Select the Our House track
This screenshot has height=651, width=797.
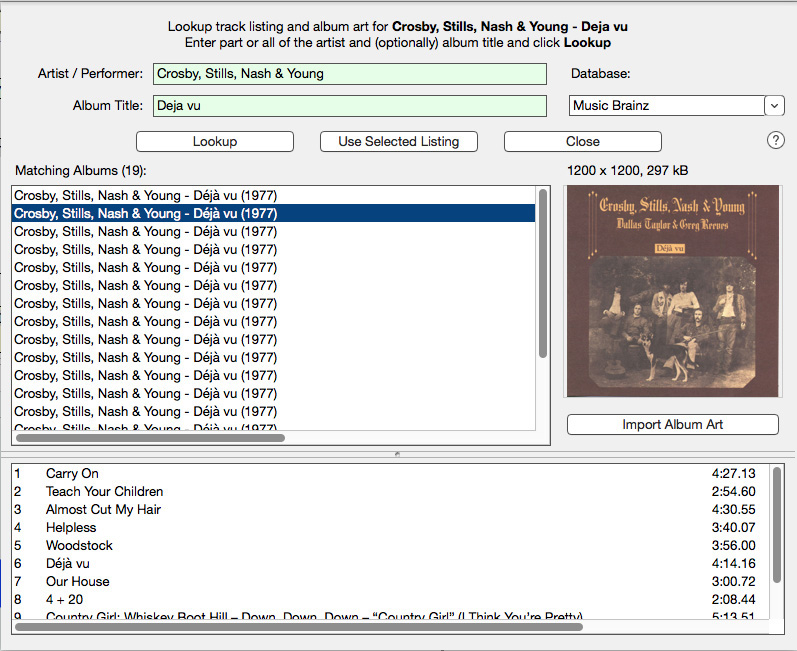tap(77, 581)
